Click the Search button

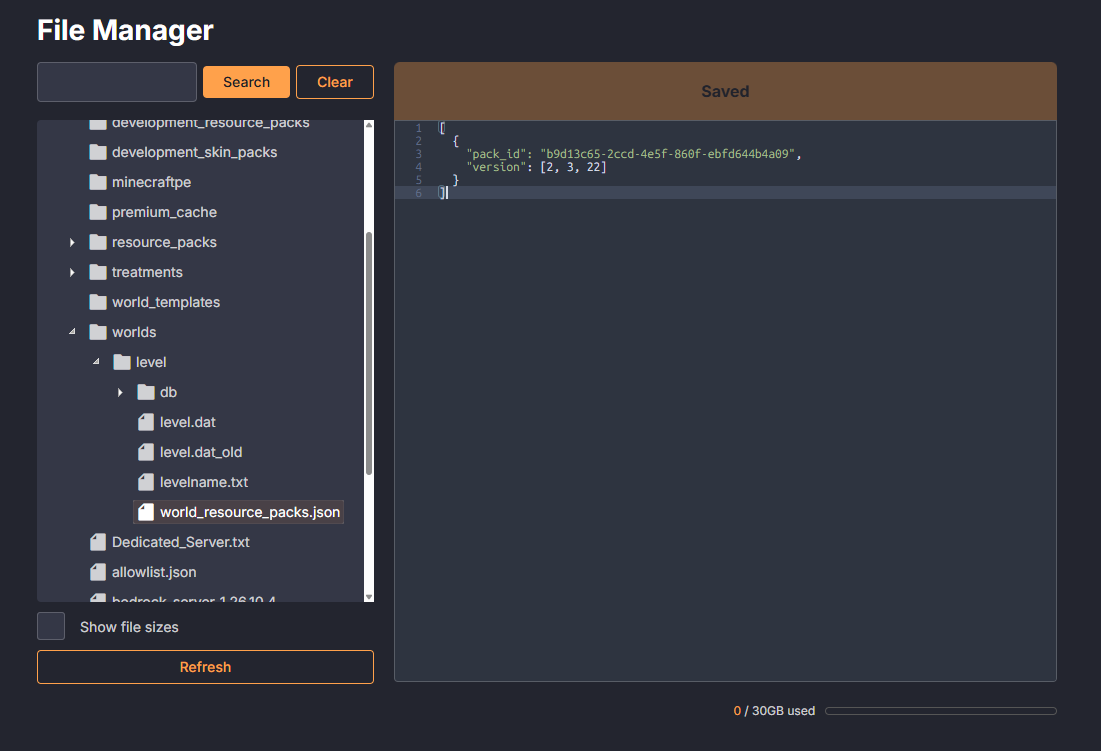[246, 82]
